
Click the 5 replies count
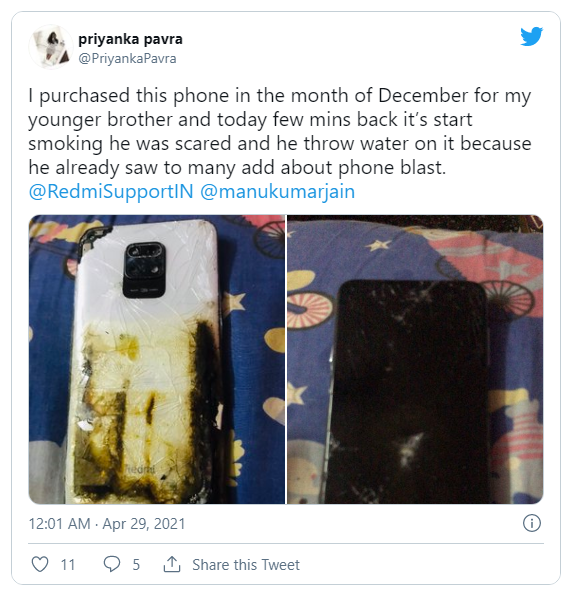[x=136, y=565]
